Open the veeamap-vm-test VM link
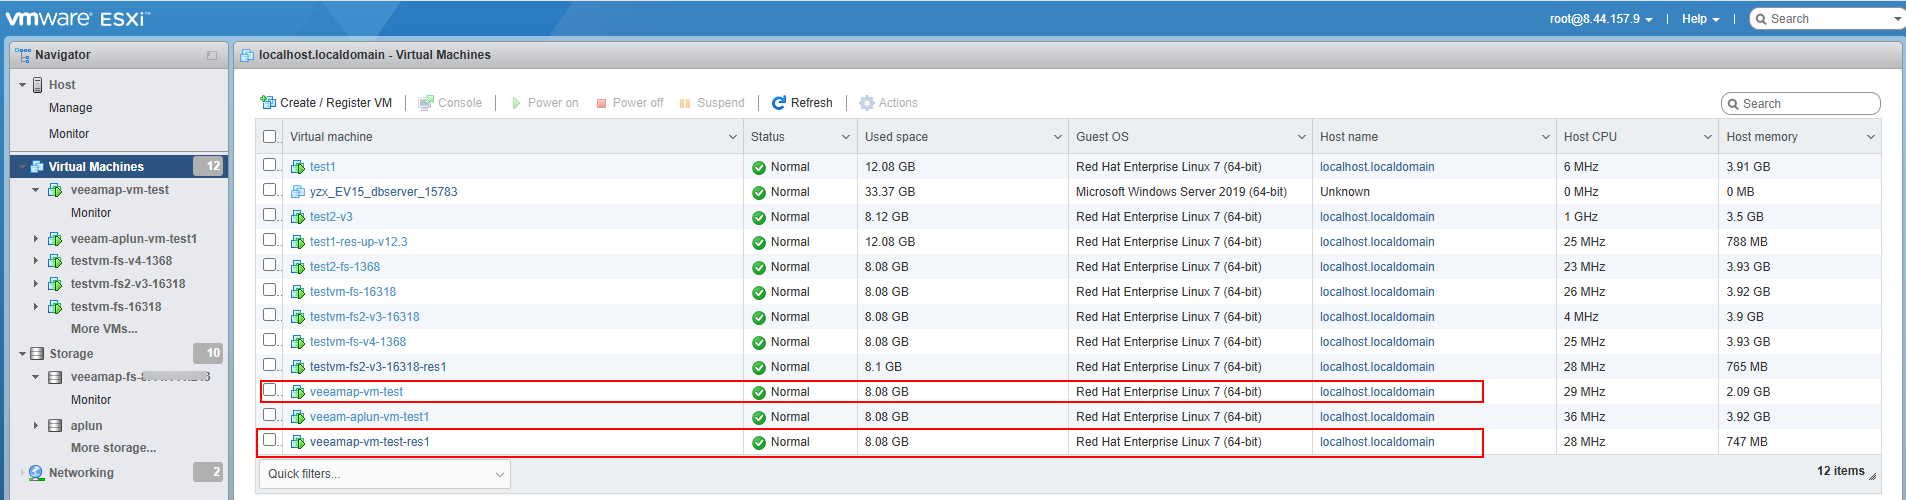This screenshot has width=1906, height=500. click(356, 392)
